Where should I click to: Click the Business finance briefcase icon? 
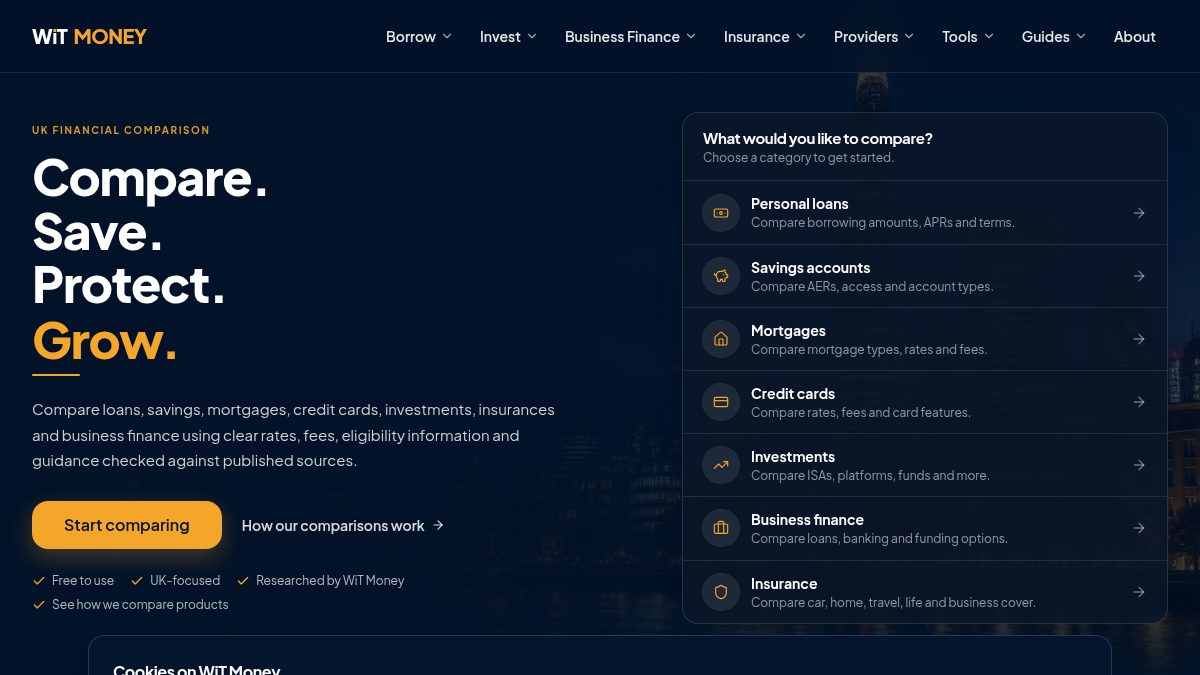(x=721, y=528)
